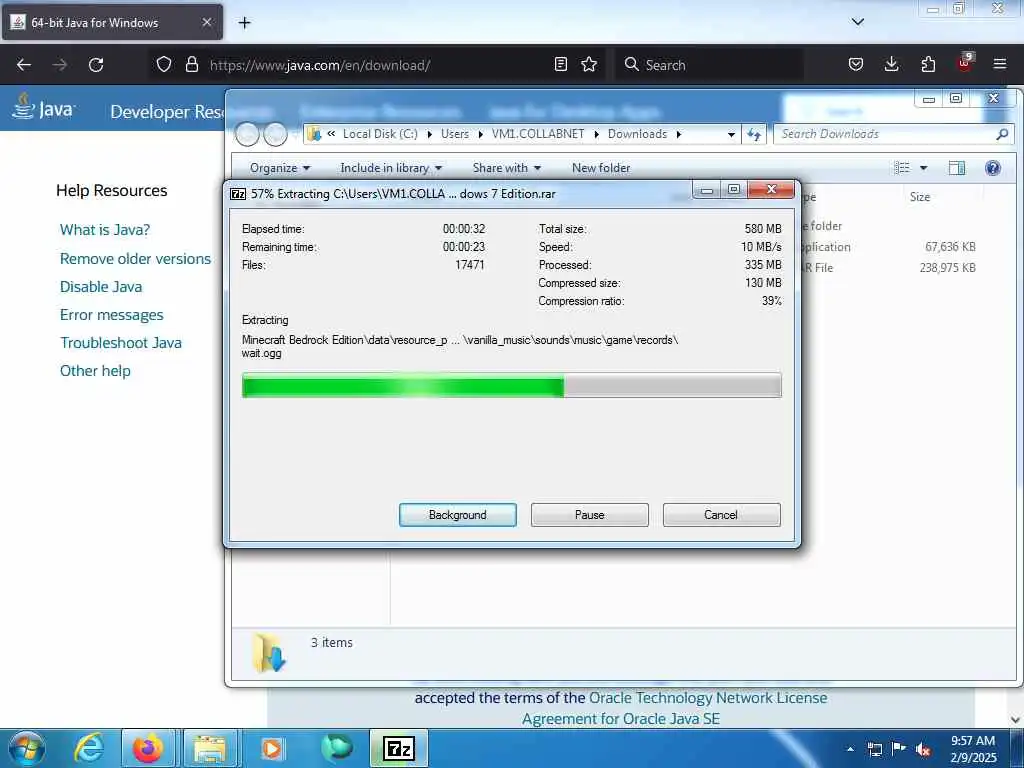Click the site padlock icon
Image resolution: width=1024 pixels, height=768 pixels.
191,64
